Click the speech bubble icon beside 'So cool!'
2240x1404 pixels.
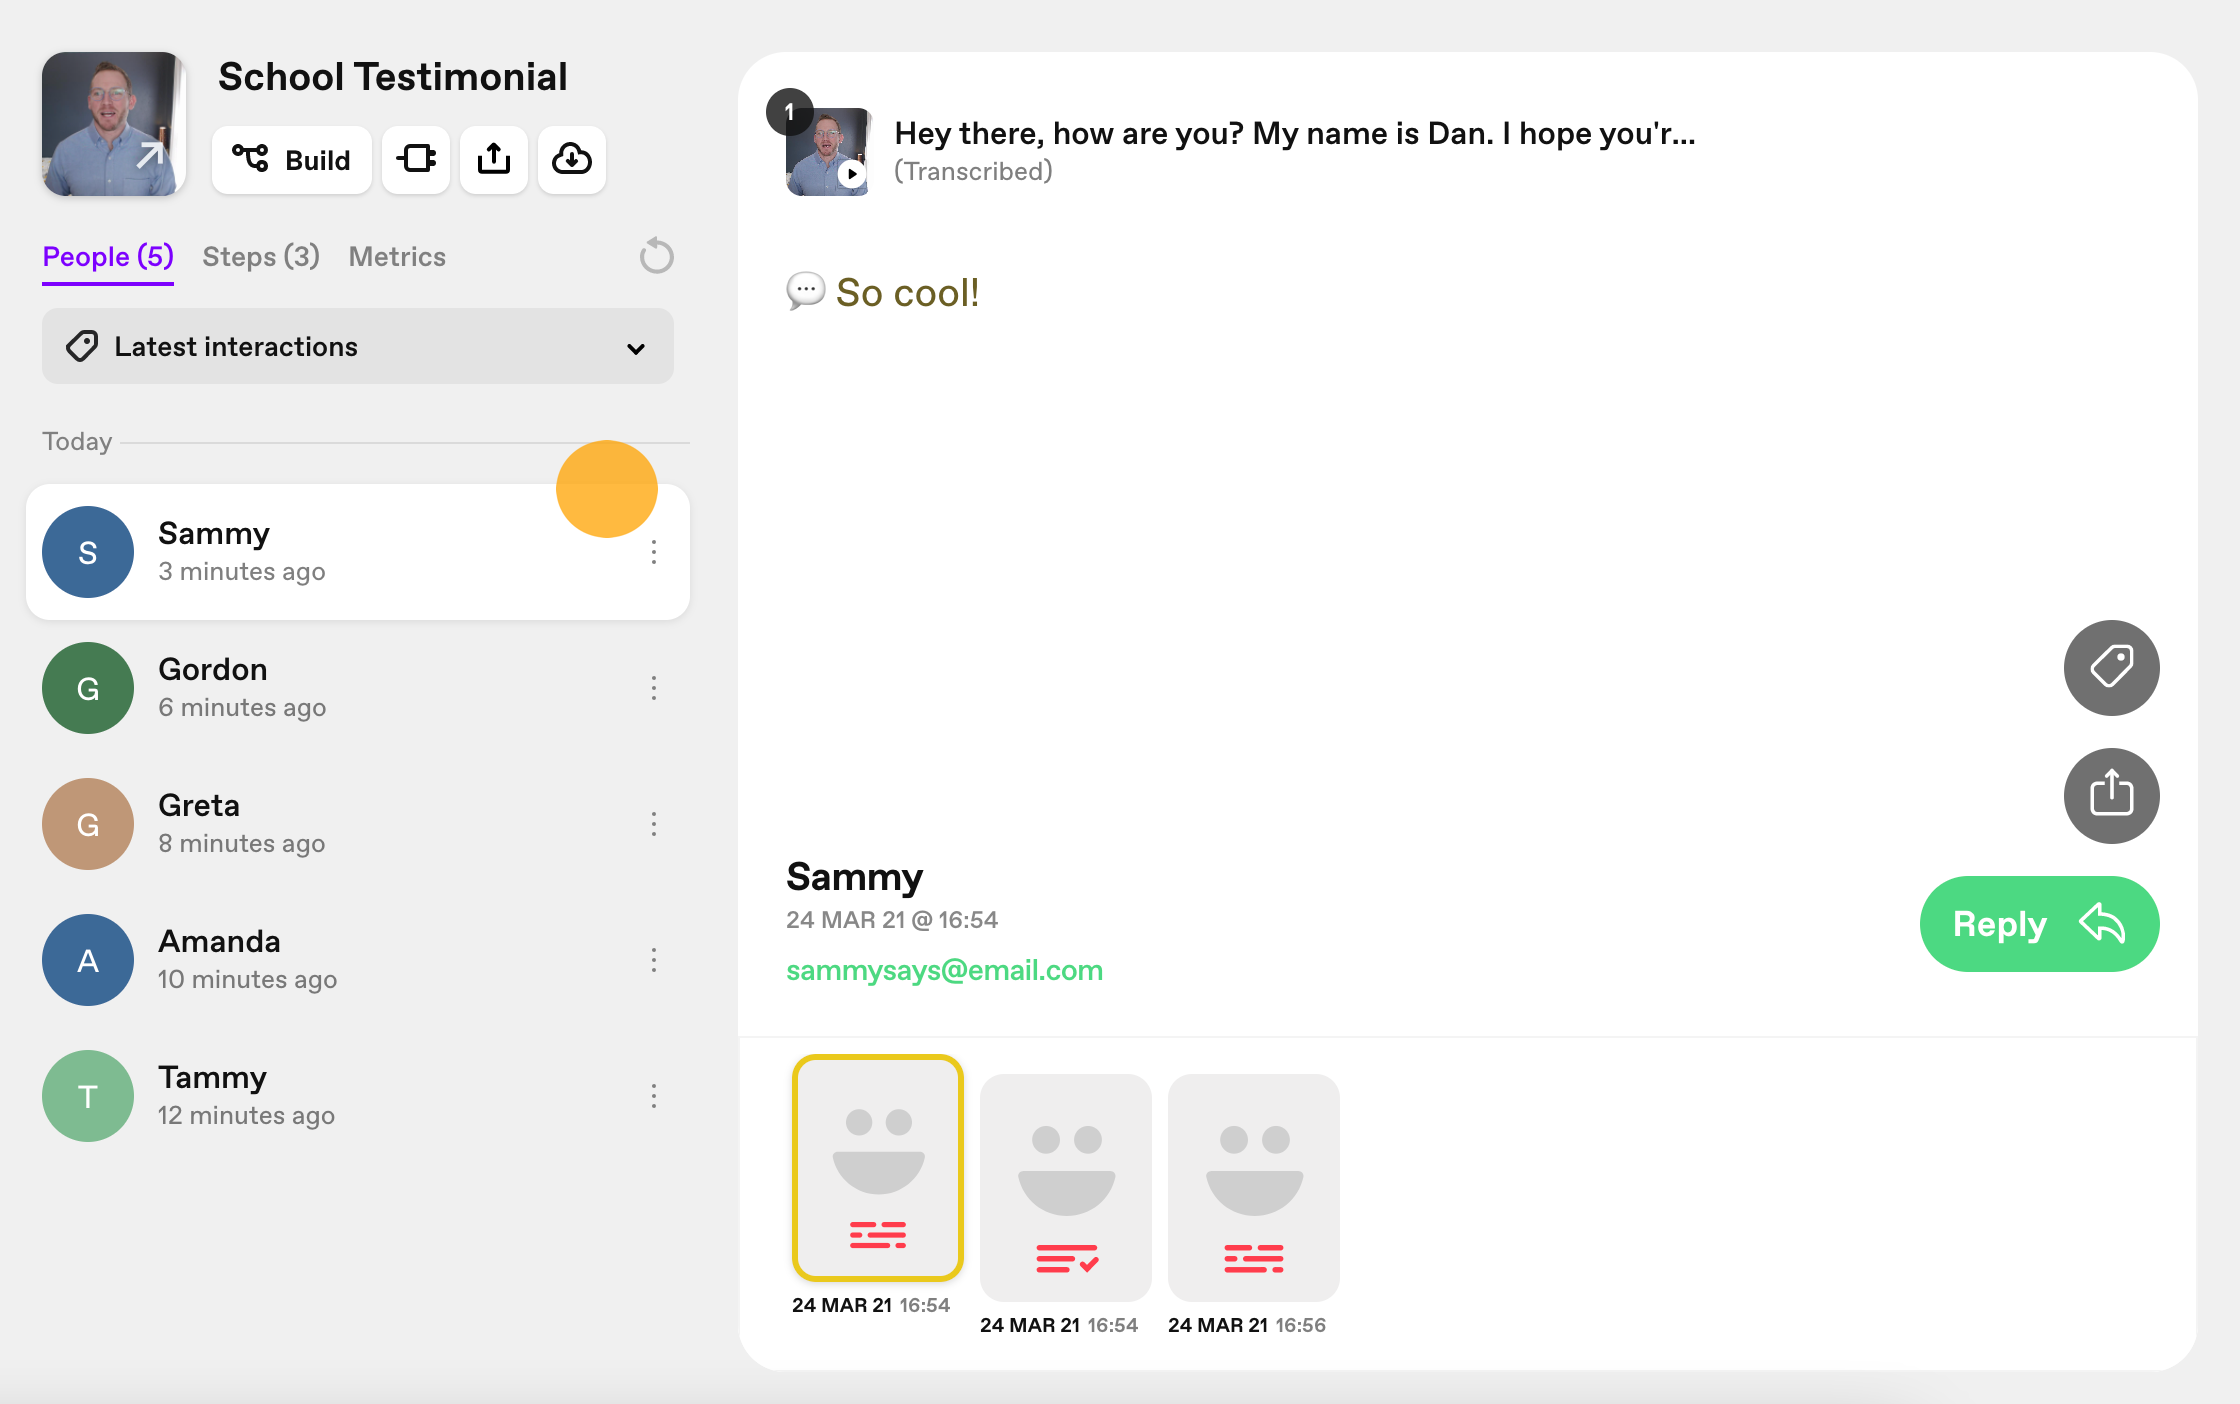[x=806, y=291]
